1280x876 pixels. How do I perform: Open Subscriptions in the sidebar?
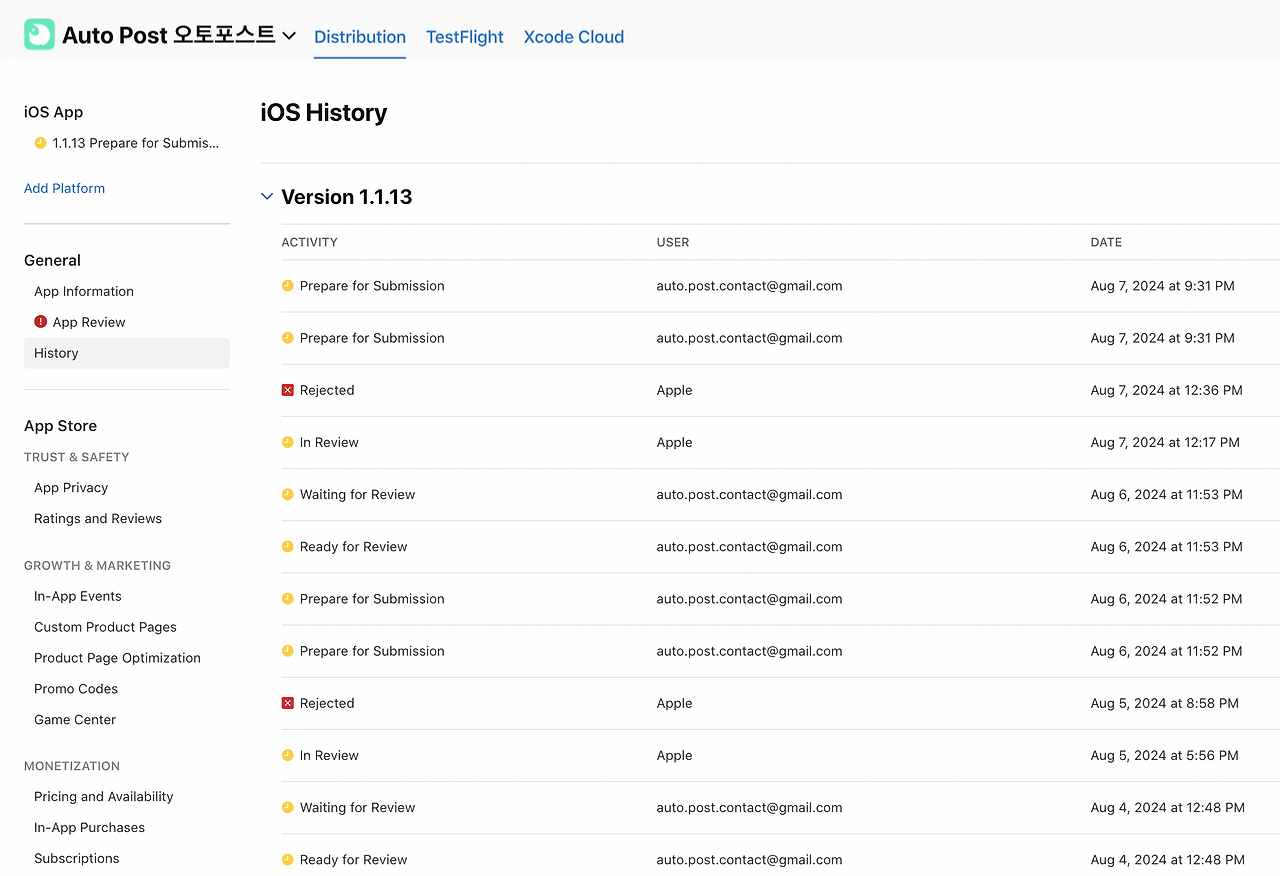click(77, 859)
